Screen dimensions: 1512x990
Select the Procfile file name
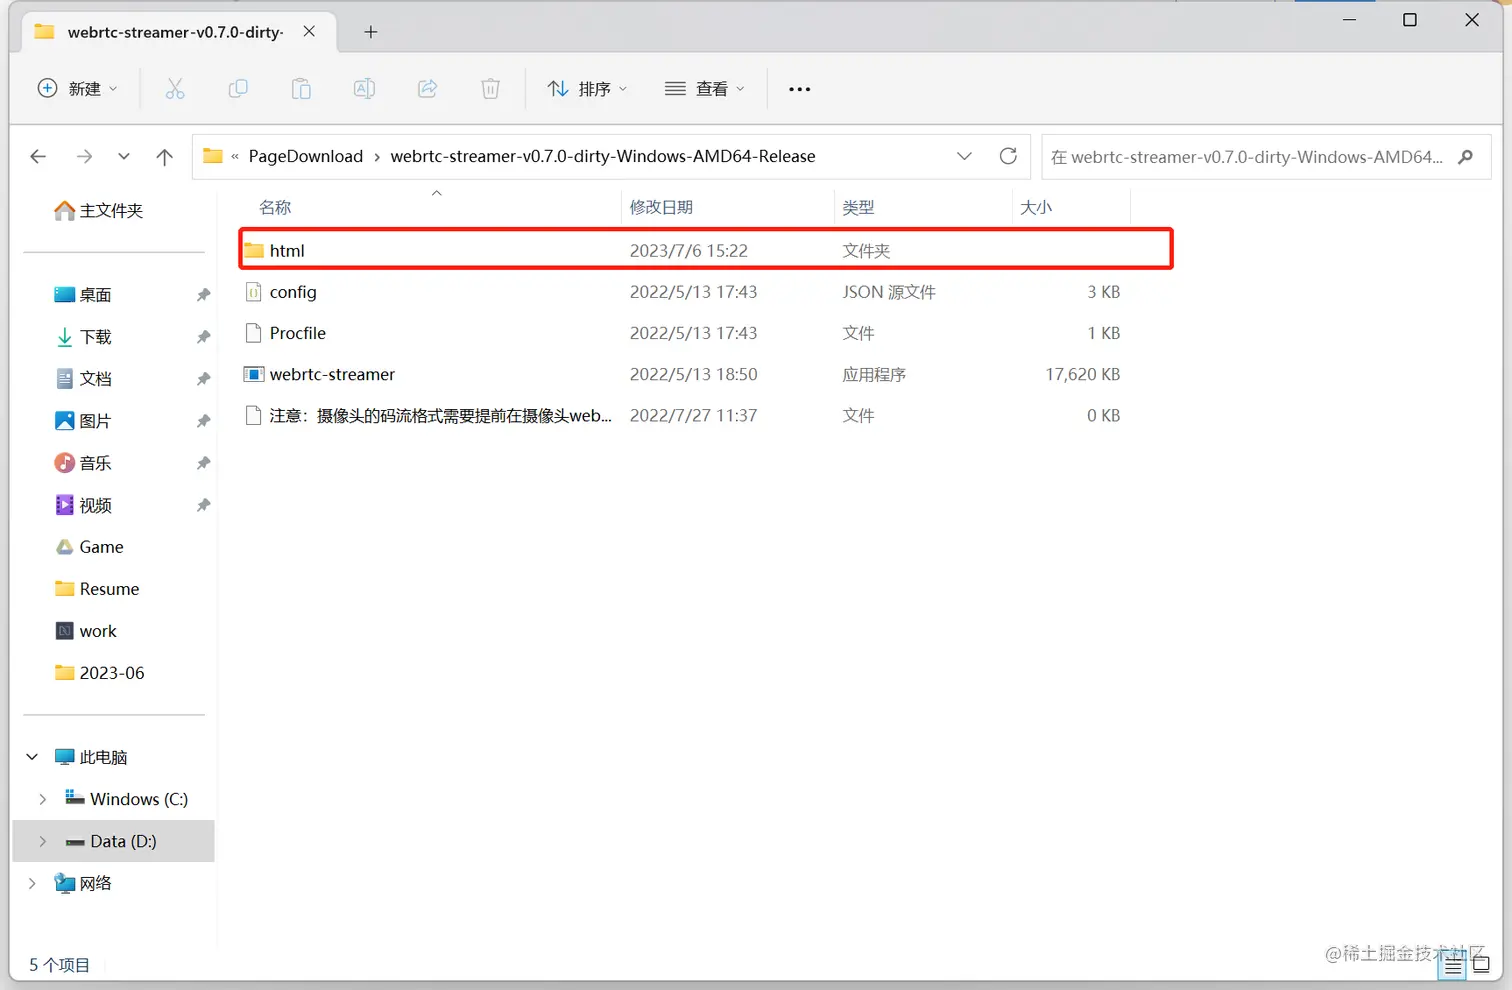point(298,333)
